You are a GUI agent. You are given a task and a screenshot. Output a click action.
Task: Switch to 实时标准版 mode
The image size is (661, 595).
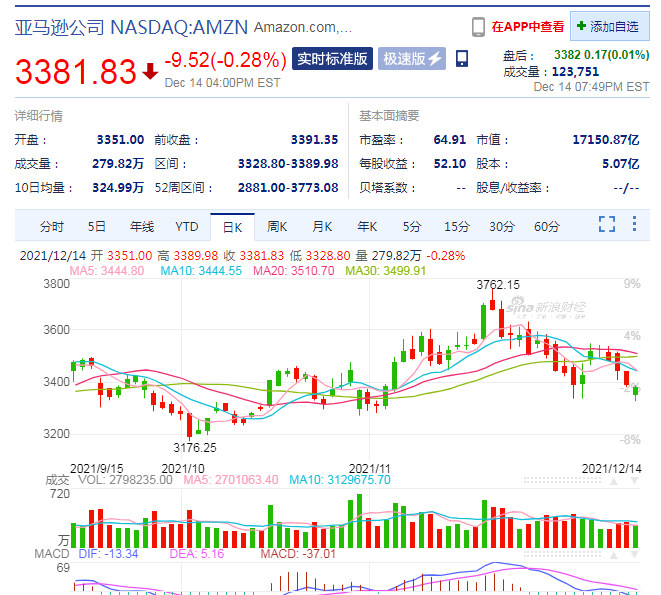(332, 59)
